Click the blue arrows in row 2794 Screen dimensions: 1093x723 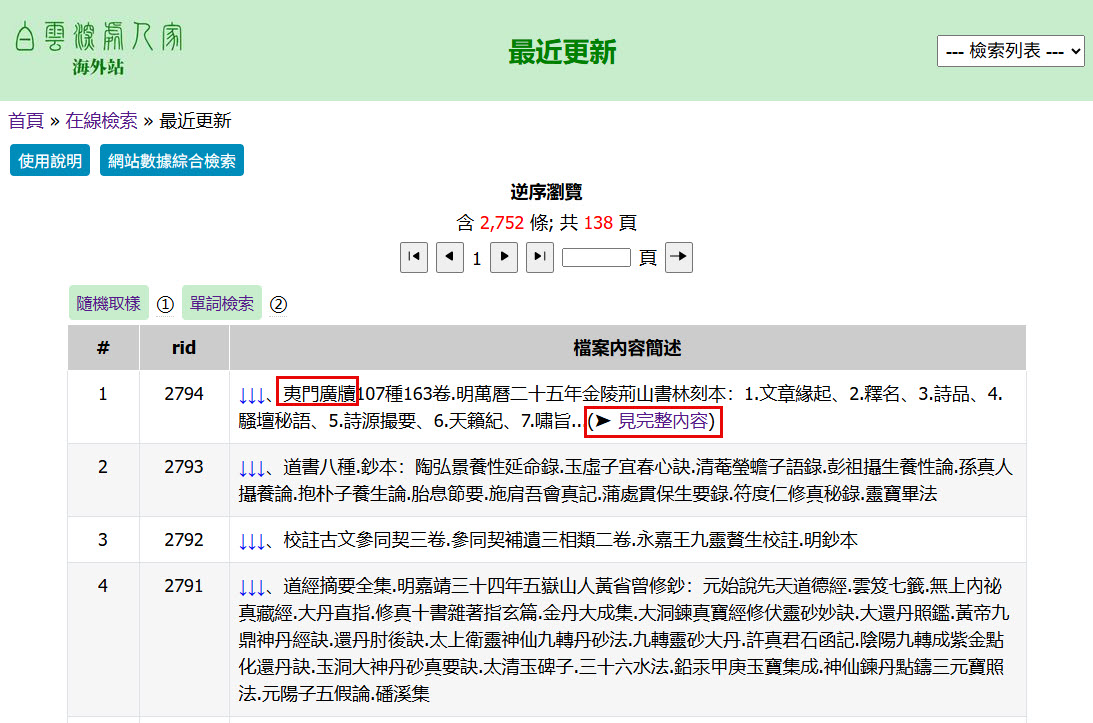[253, 395]
